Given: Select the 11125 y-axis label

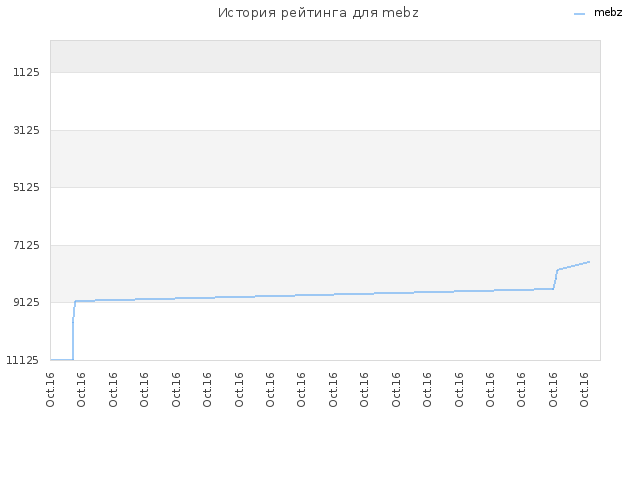Looking at the screenshot, I should tap(22, 360).
